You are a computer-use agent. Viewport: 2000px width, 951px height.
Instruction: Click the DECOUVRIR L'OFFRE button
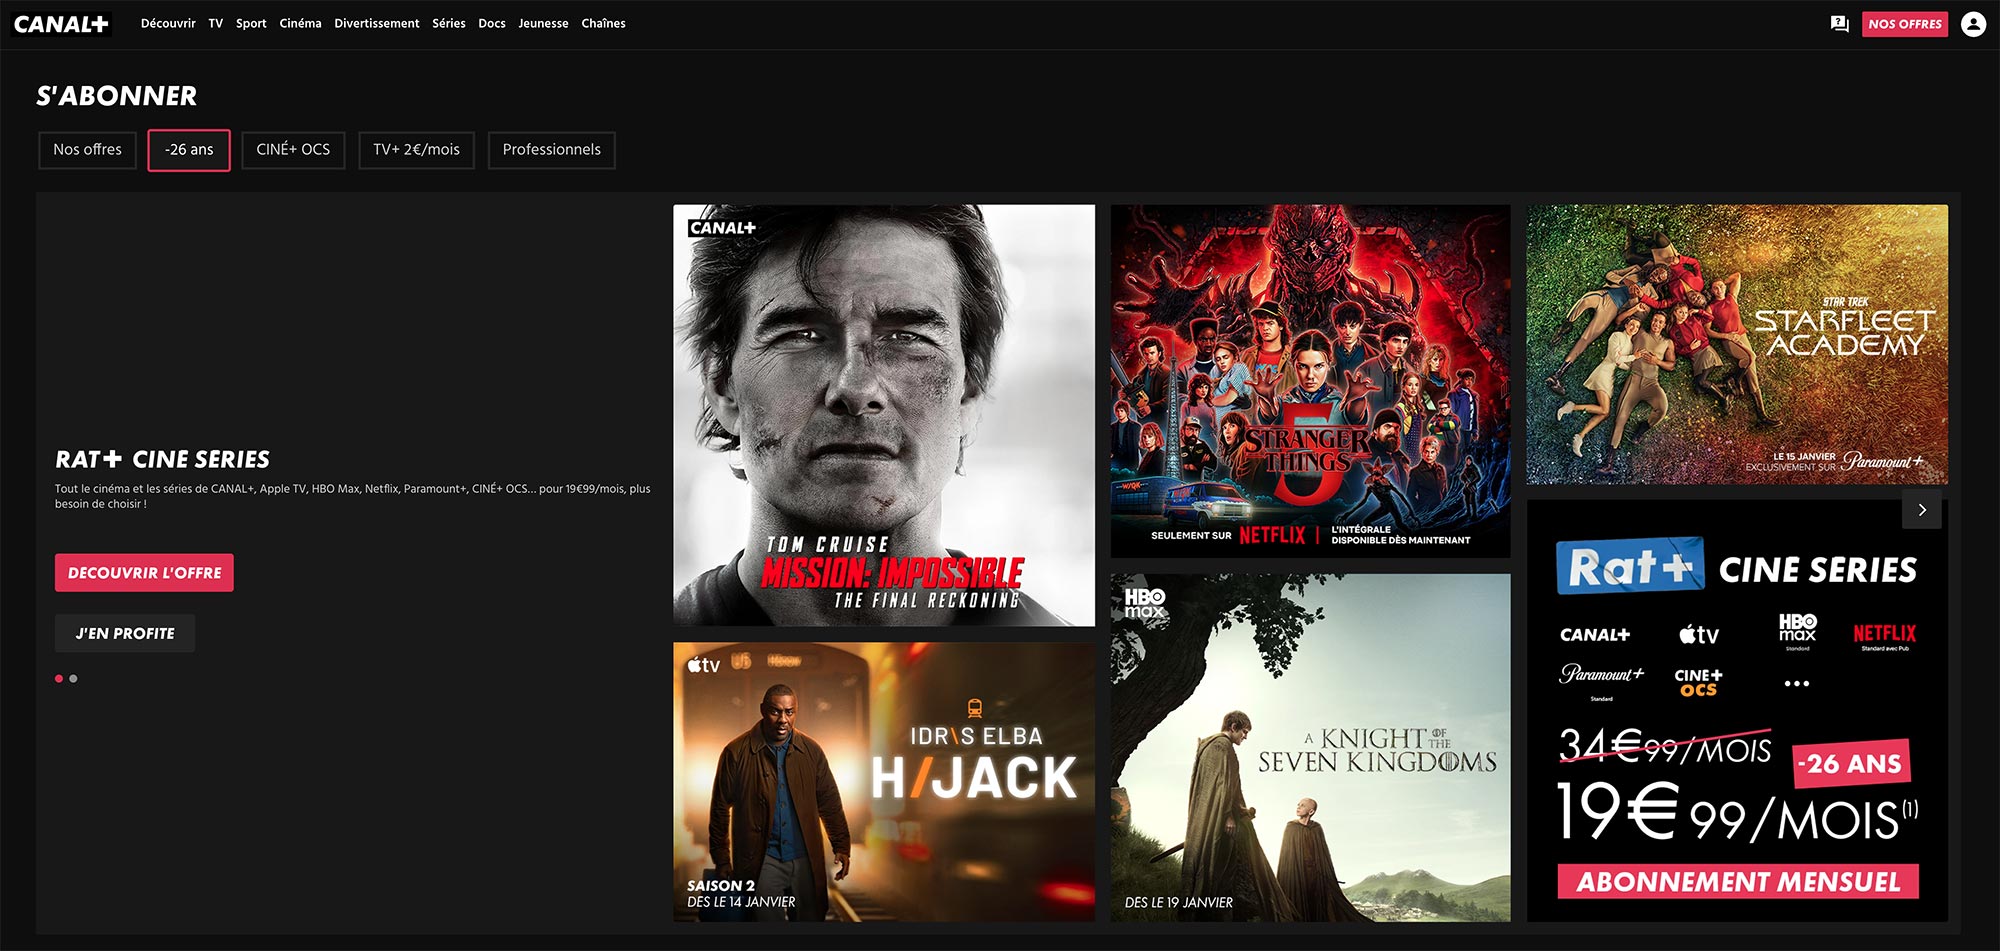[143, 572]
